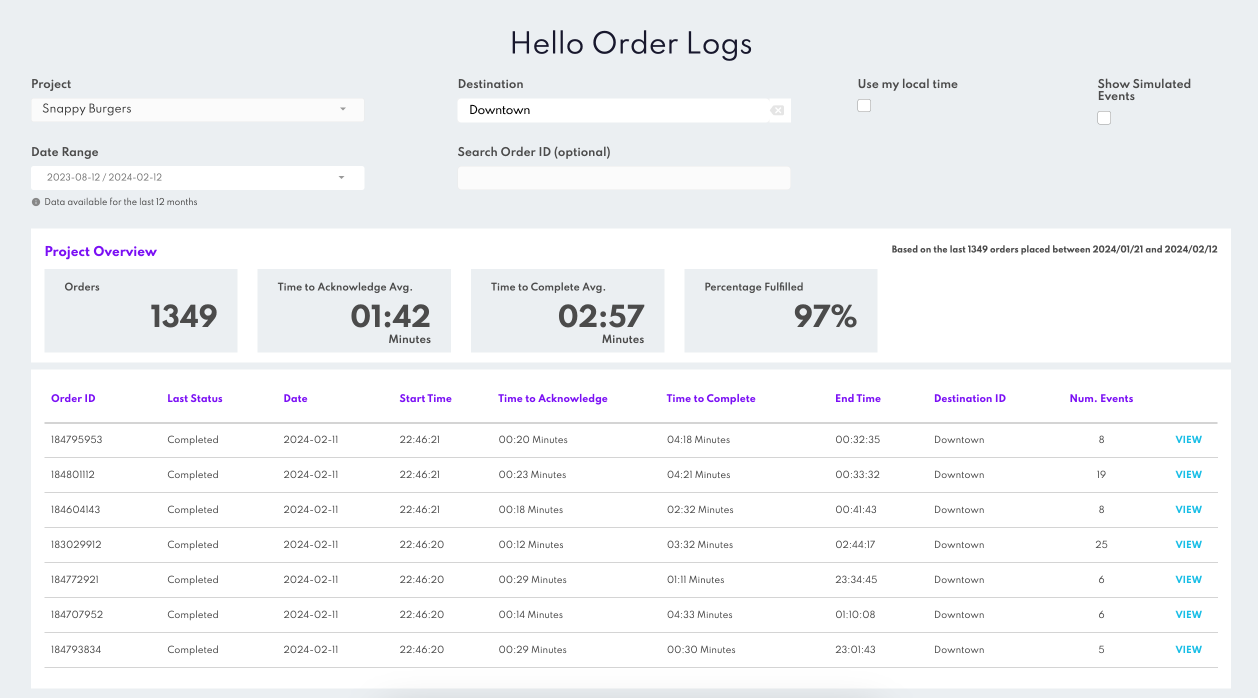Click 00:30 Minutes time to complete
The height and width of the screenshot is (698, 1258).
[701, 650]
